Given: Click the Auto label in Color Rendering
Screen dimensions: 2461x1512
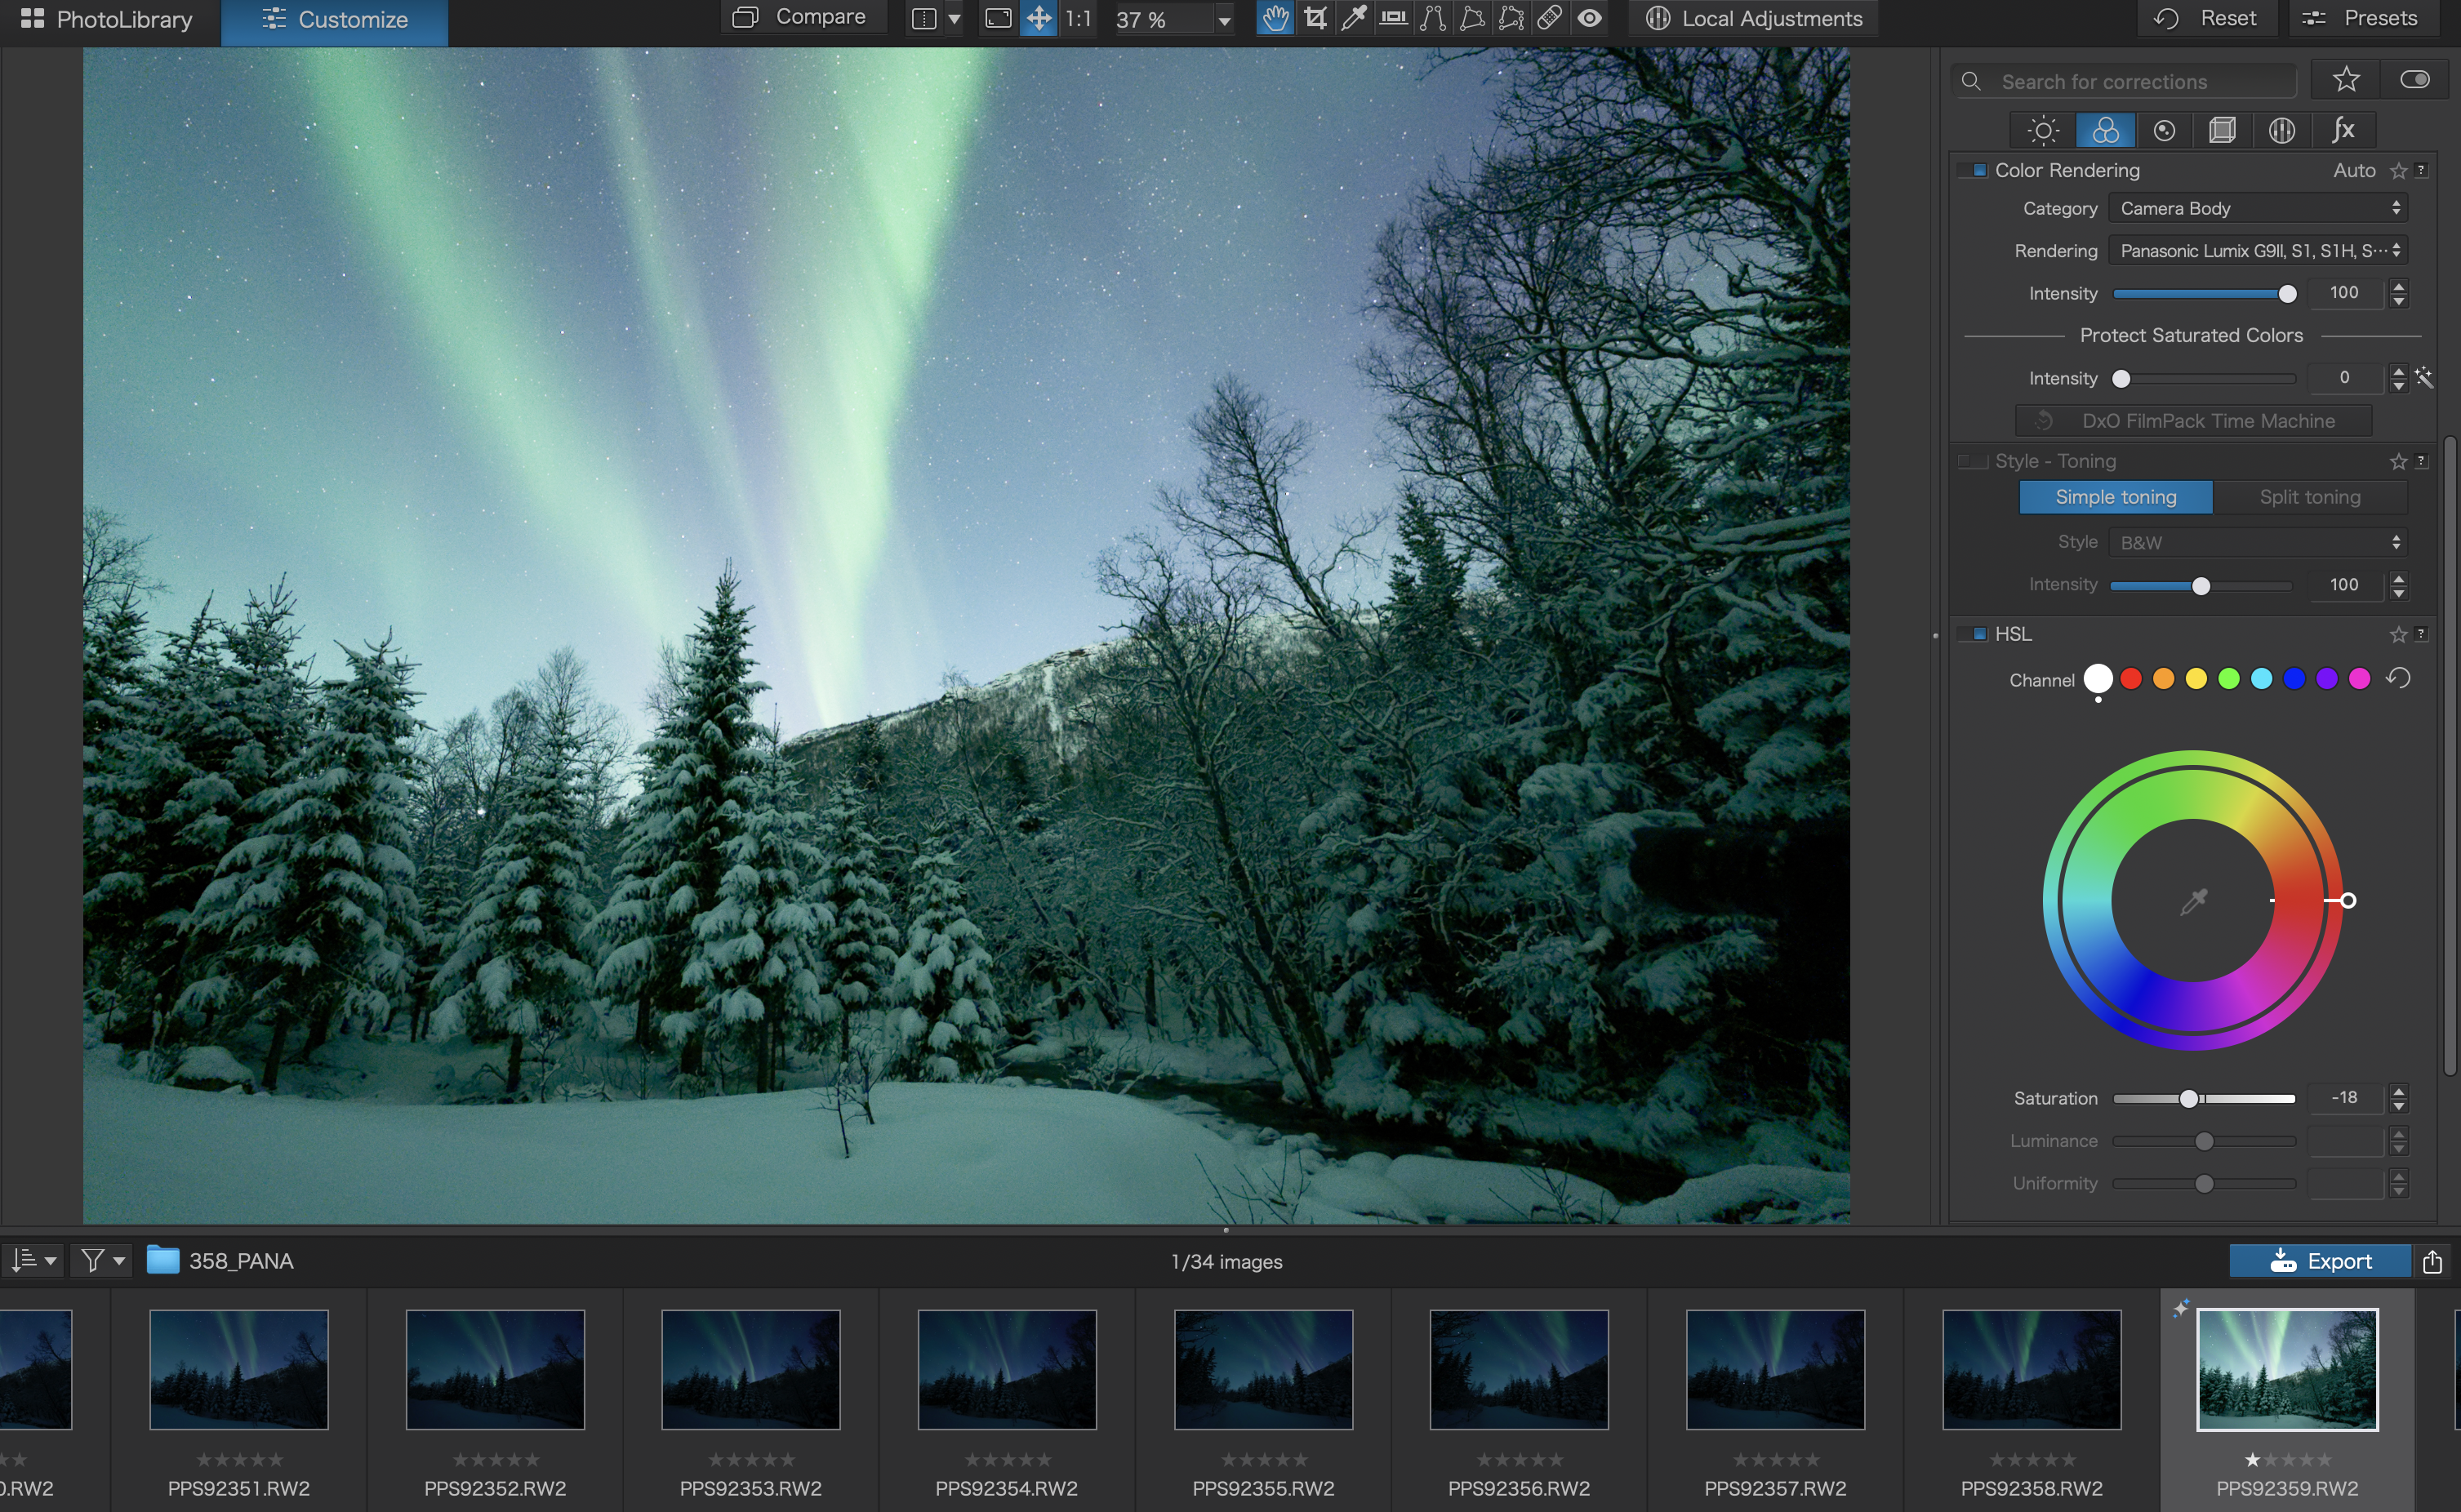Looking at the screenshot, I should pyautogui.click(x=2354, y=170).
